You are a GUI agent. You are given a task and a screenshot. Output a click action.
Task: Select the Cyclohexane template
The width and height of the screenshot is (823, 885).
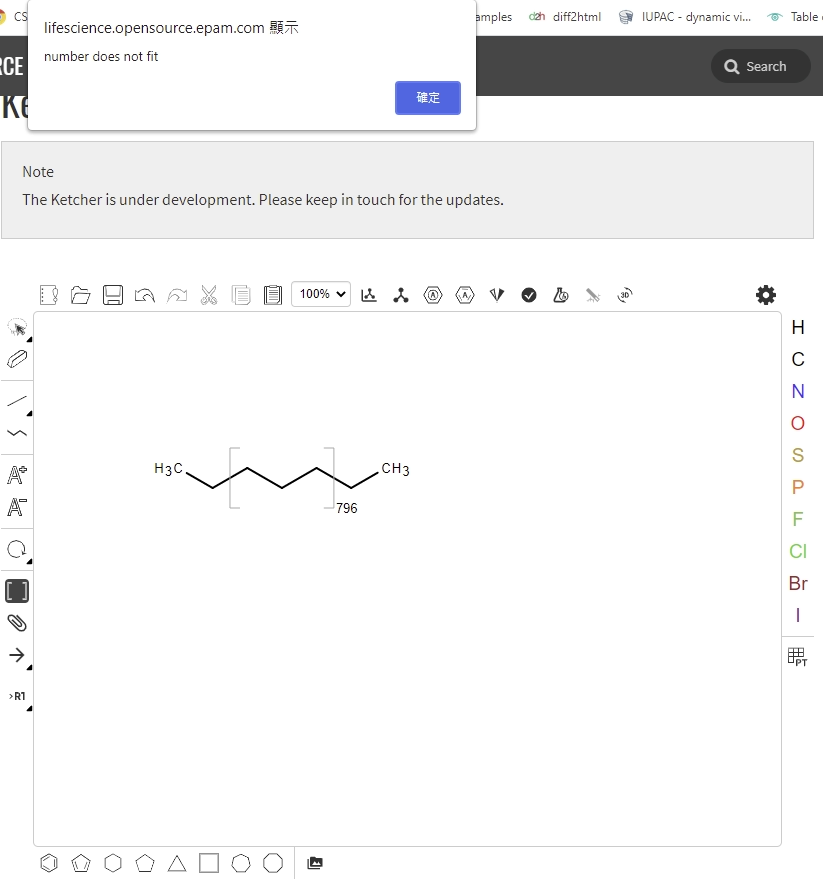[x=113, y=863]
